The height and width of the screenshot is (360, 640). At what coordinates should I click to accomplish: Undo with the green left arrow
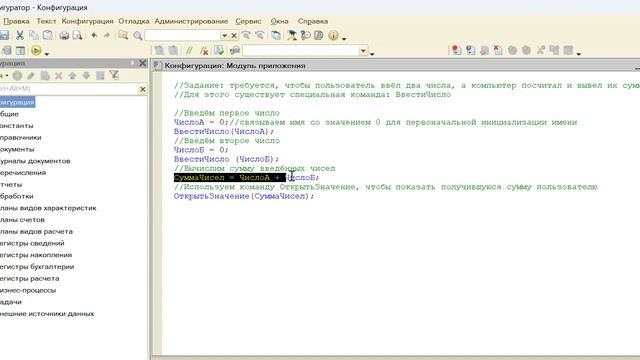pyautogui.click(x=94, y=36)
